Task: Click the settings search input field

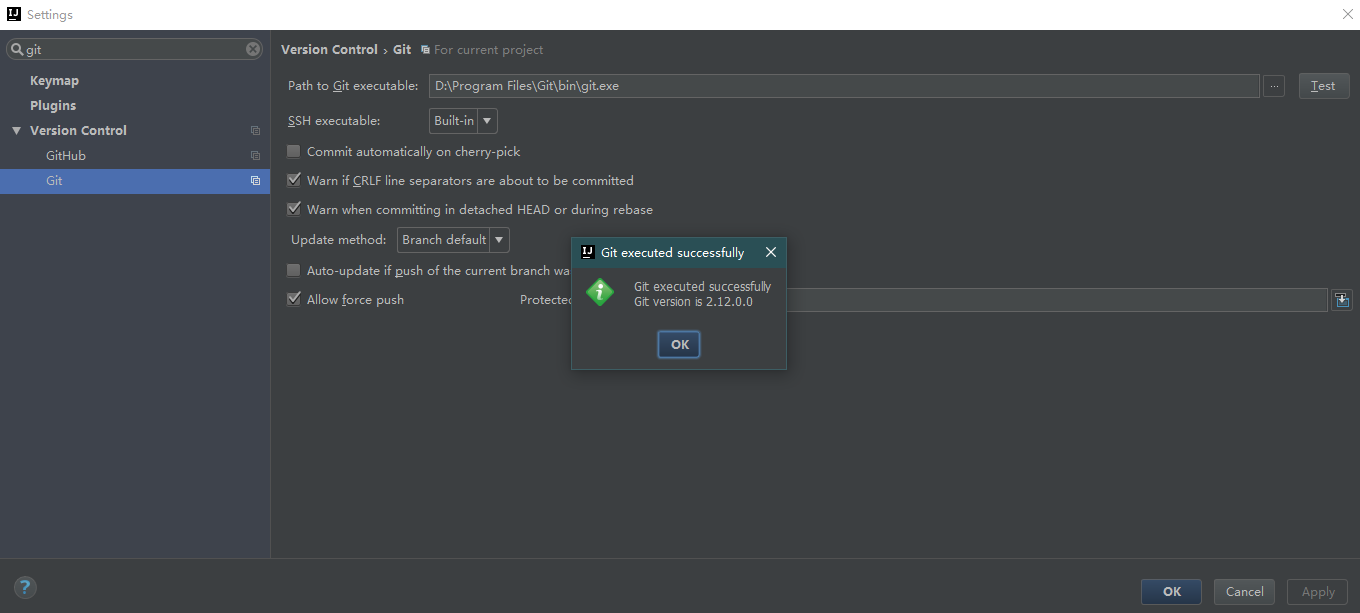Action: (135, 49)
